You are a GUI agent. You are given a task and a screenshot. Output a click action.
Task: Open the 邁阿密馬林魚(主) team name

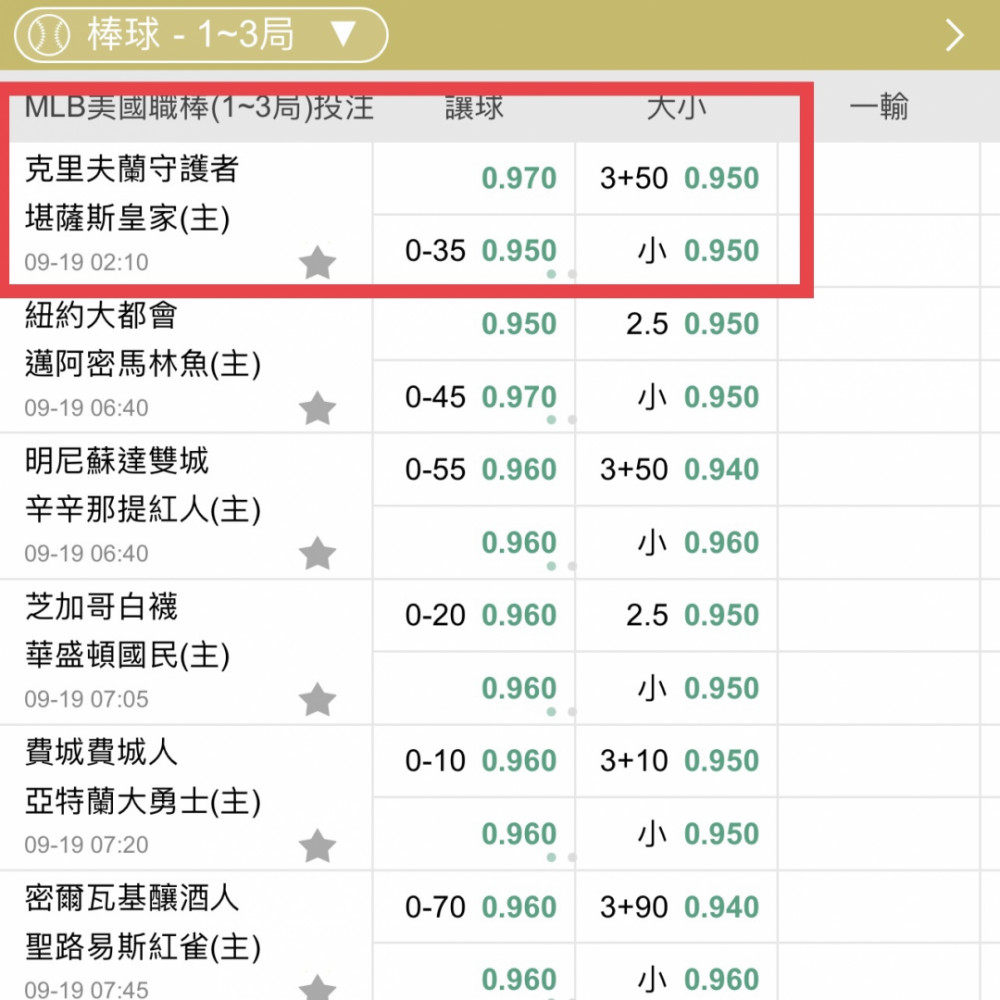coord(143,364)
